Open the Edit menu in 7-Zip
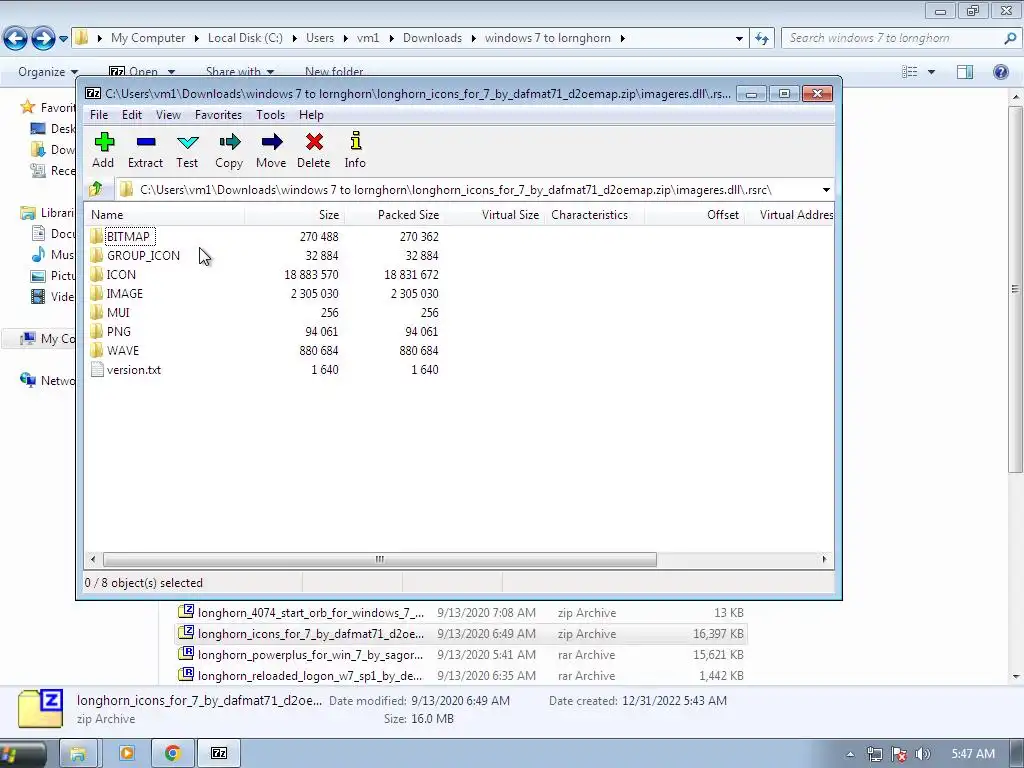Image resolution: width=1024 pixels, height=768 pixels. point(131,115)
